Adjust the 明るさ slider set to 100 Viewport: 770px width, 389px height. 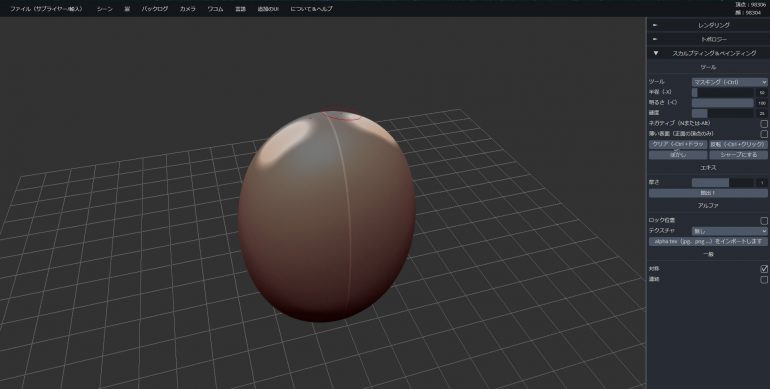(723, 103)
